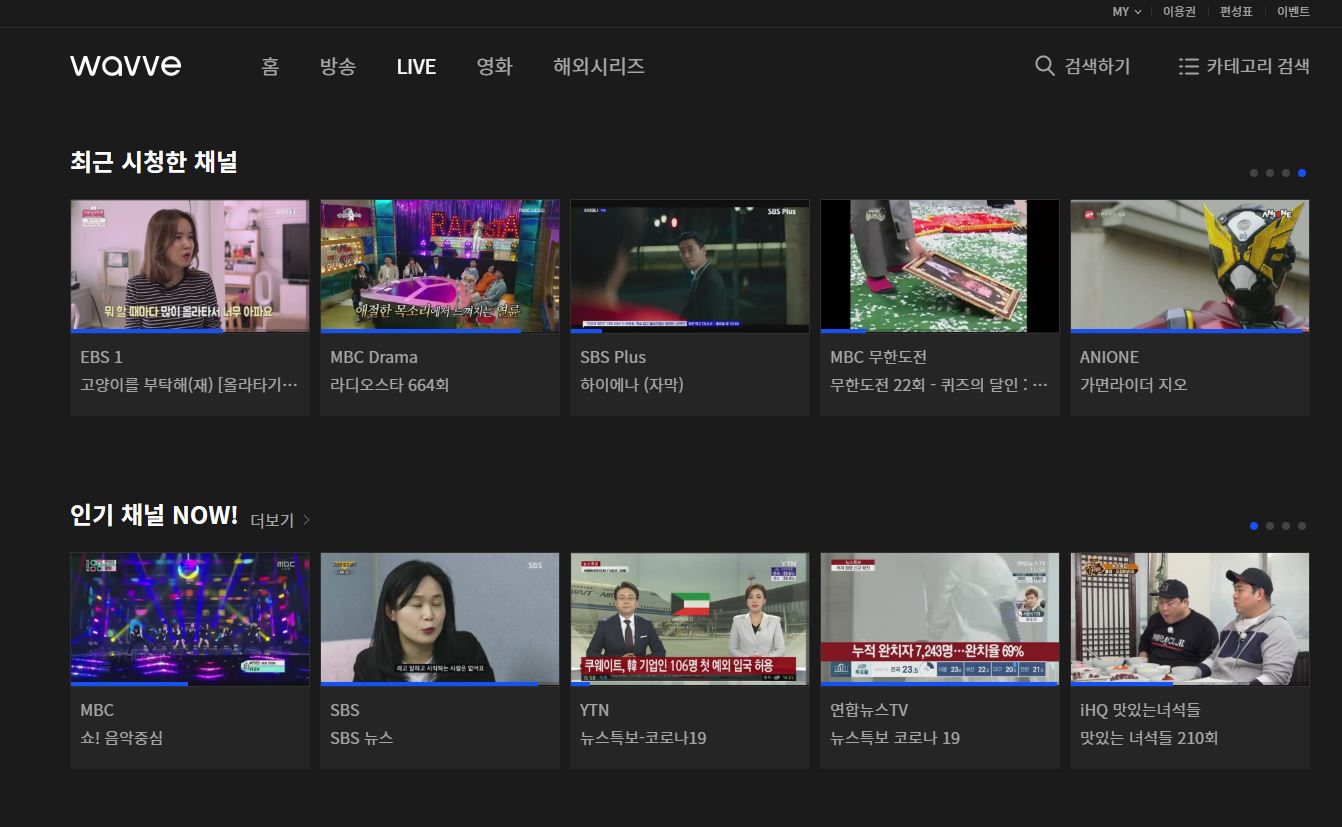Select the active fourth dot of 최근 시청한 채널
This screenshot has height=827, width=1342.
(1302, 173)
